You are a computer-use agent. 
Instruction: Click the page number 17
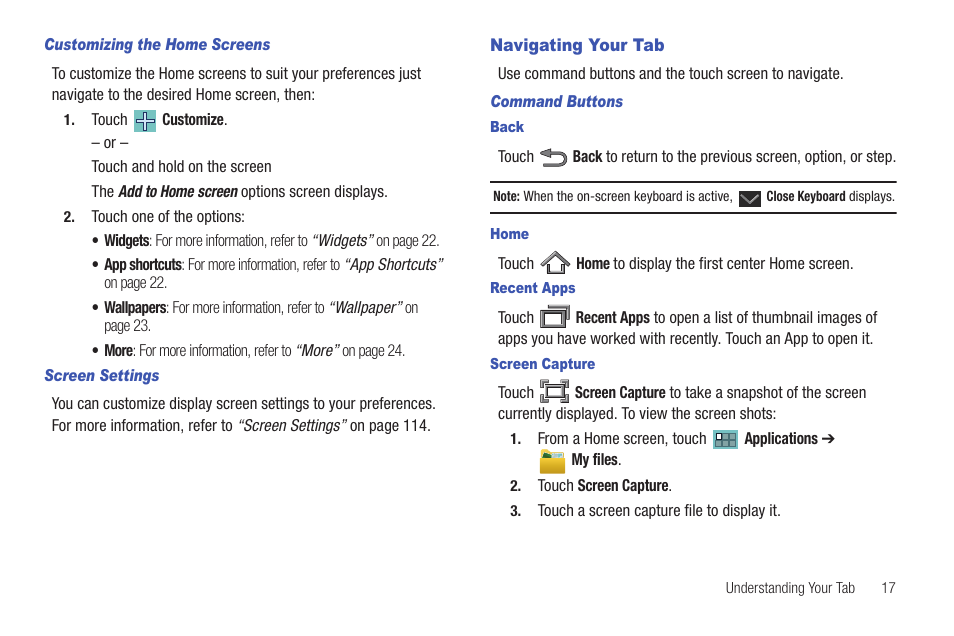[888, 588]
